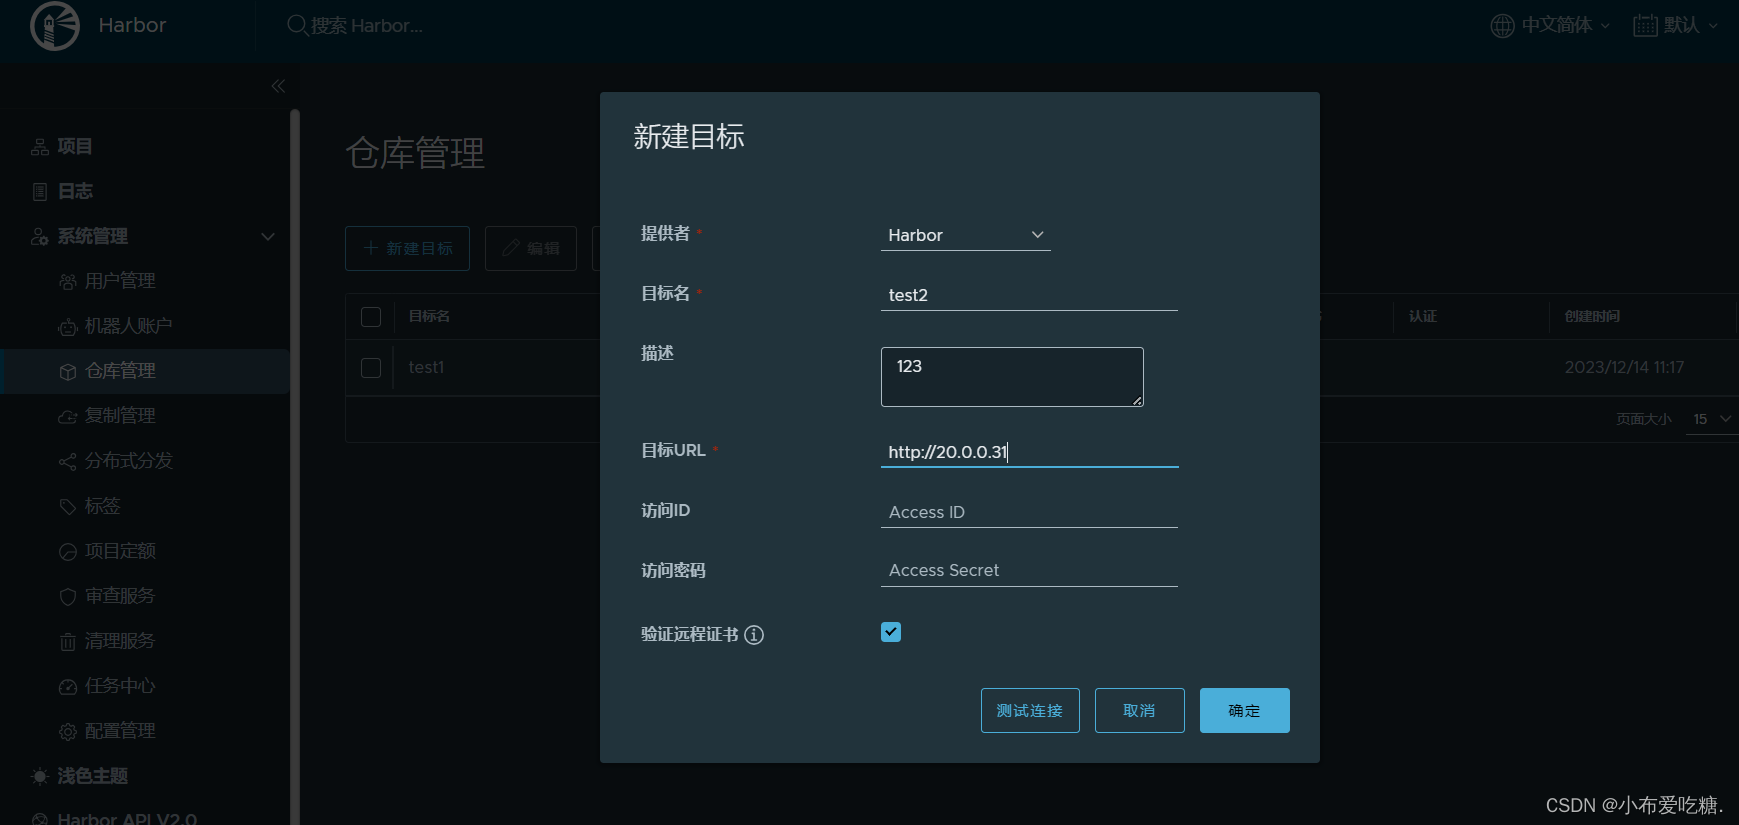The width and height of the screenshot is (1739, 825).
Task: Click the pencil icon on 编辑 button
Action: click(x=511, y=248)
